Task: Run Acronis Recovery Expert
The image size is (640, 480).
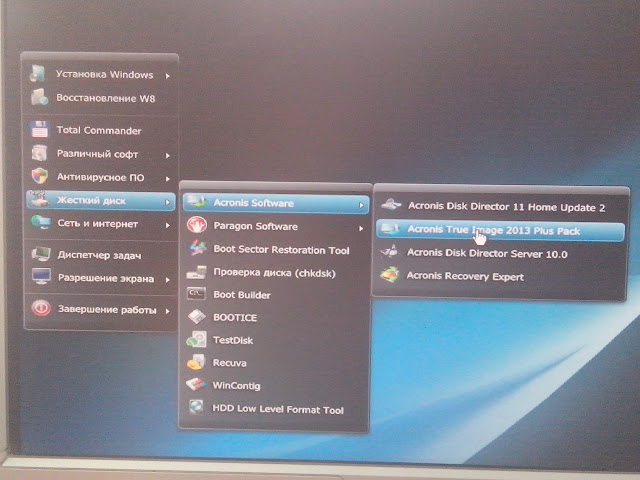Action: click(500, 276)
